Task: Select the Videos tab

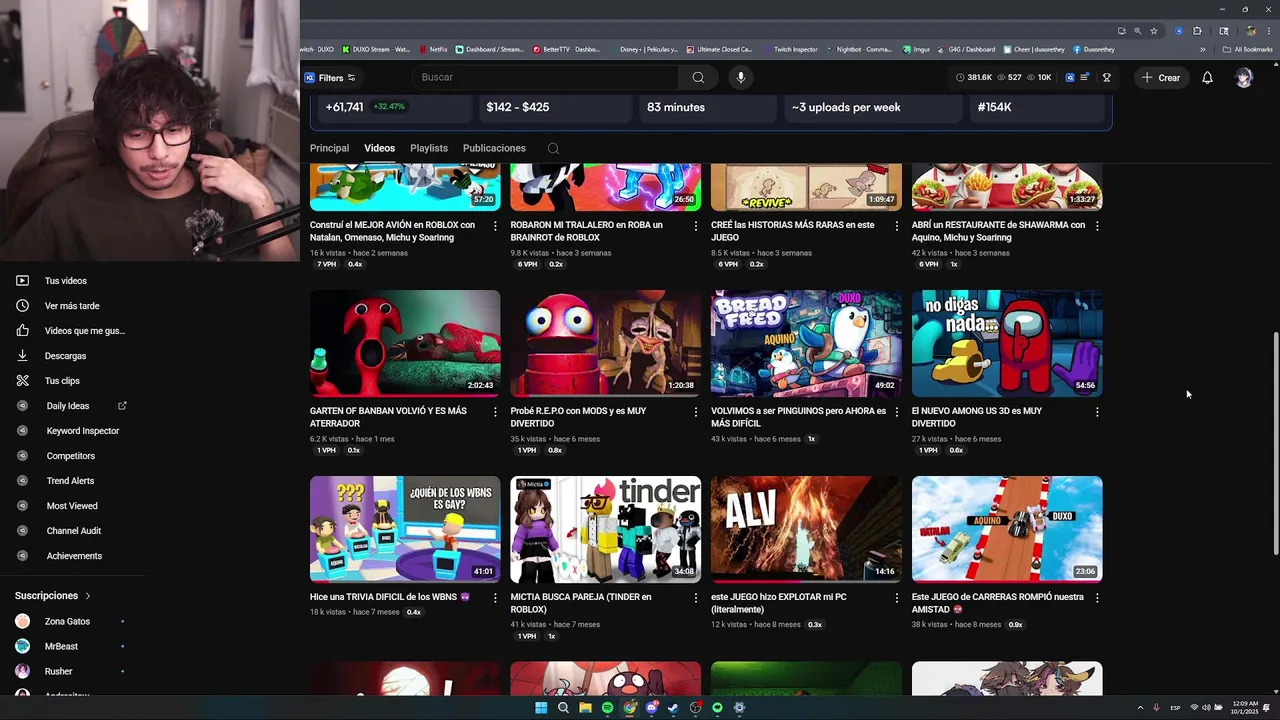Action: (x=379, y=148)
